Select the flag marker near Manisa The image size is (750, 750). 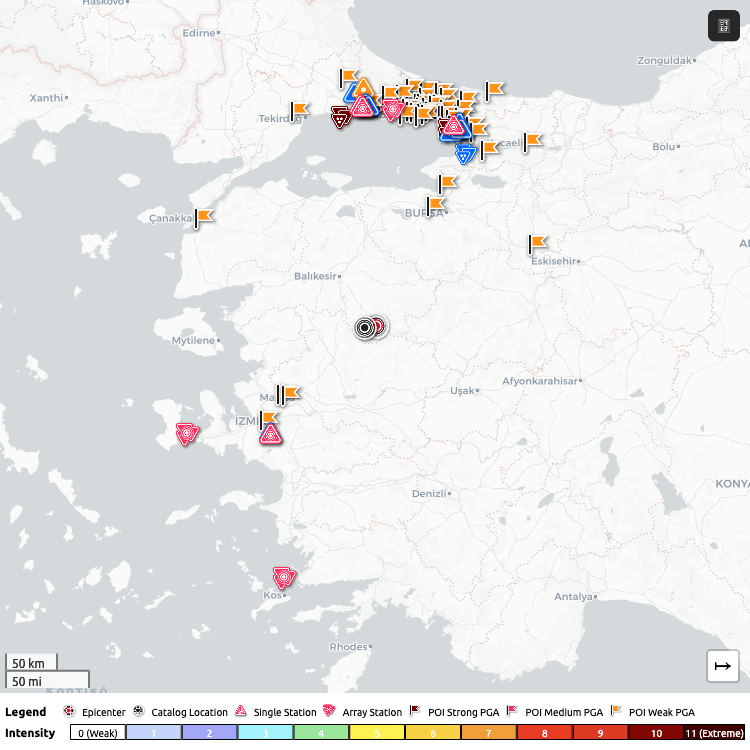tap(289, 394)
